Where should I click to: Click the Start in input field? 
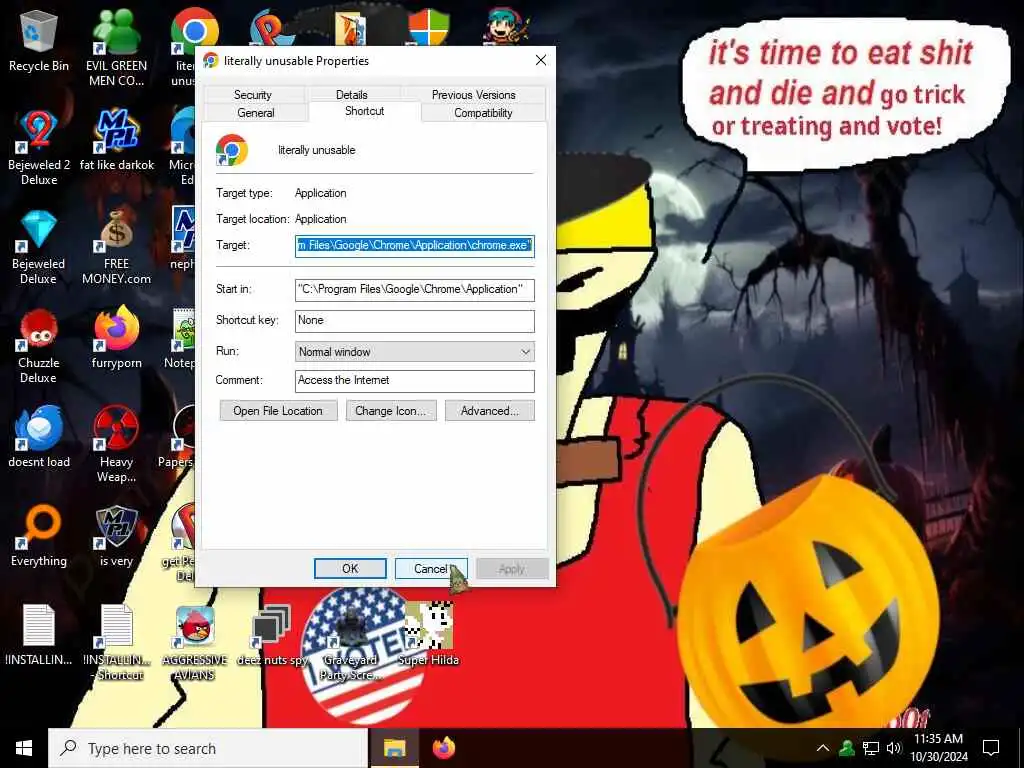click(415, 289)
